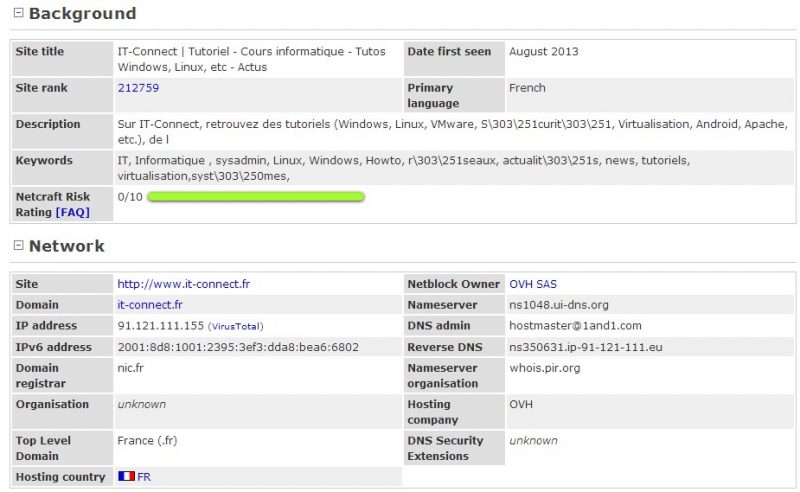Open the Netcraft Risk Rating FAQ link
Viewport: 800px width, 492px height.
[x=73, y=212]
